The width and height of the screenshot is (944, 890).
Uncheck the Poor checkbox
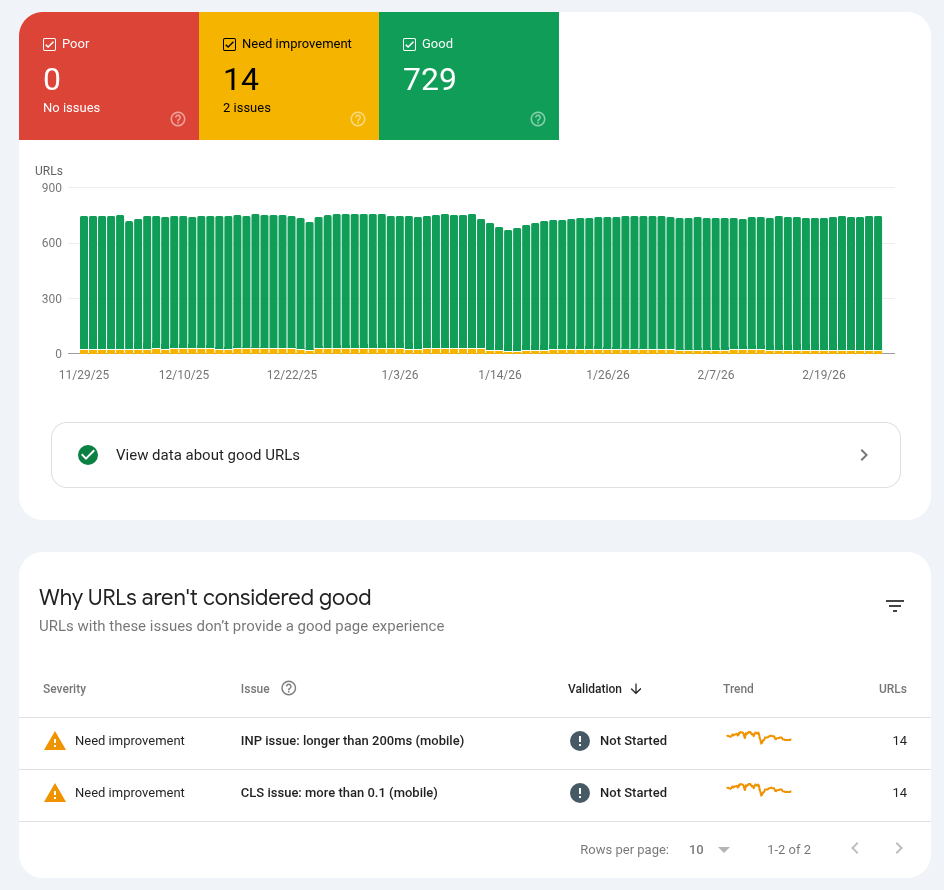pyautogui.click(x=49, y=44)
